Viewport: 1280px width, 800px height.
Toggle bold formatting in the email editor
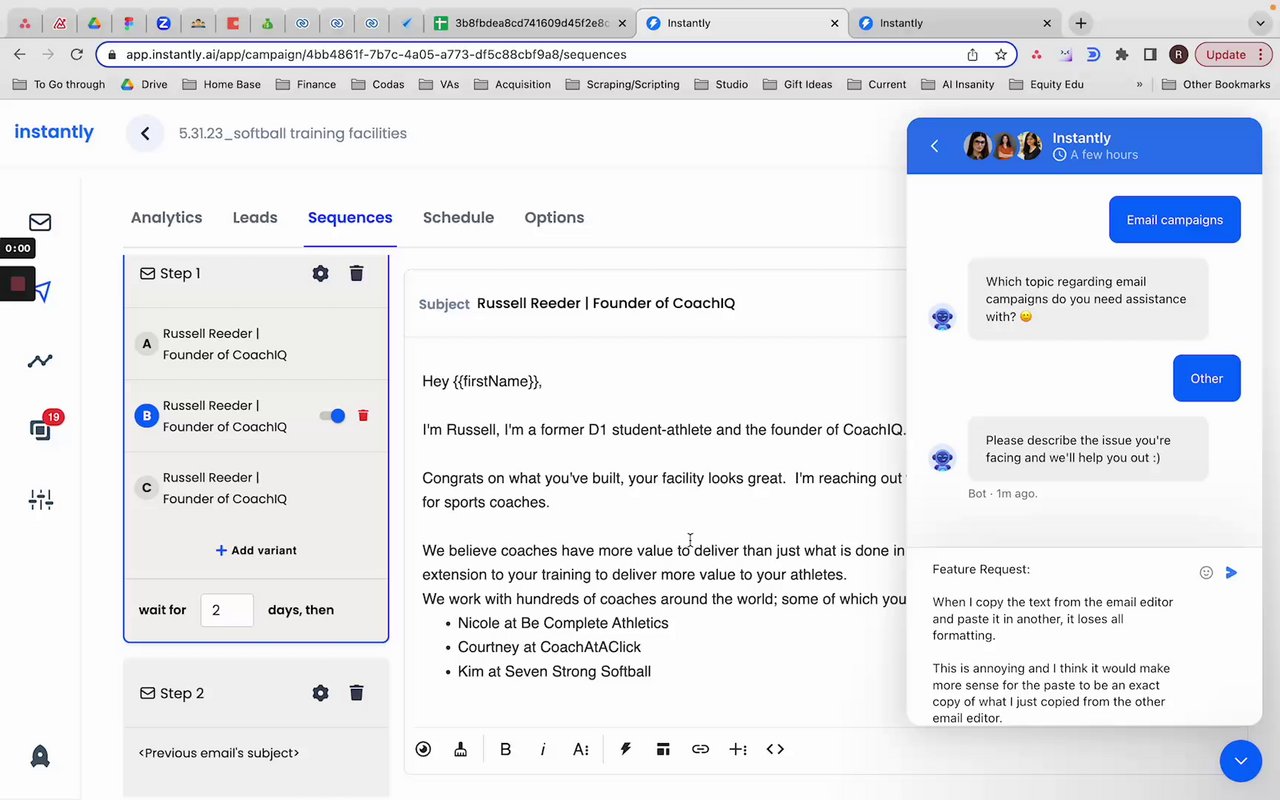(505, 749)
